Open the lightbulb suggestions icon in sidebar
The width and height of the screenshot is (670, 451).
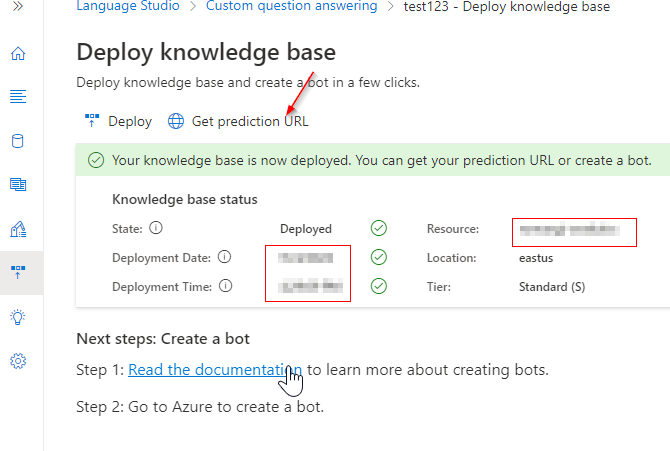click(x=18, y=317)
